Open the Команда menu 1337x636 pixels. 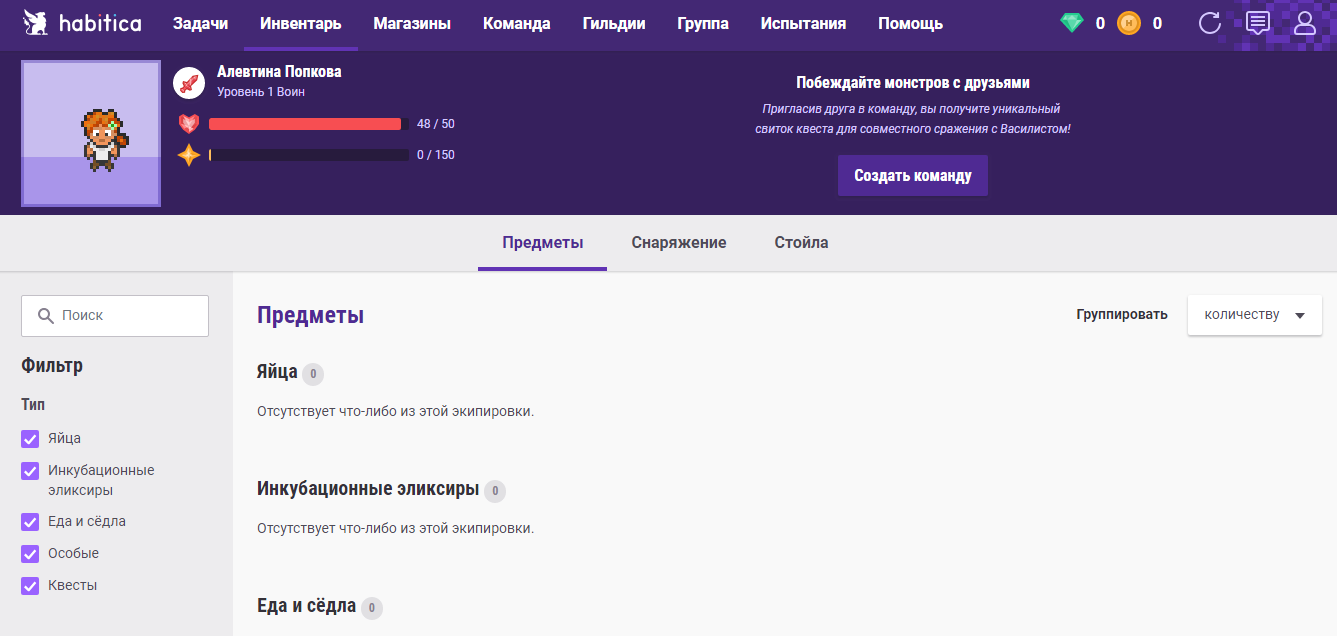click(x=517, y=24)
